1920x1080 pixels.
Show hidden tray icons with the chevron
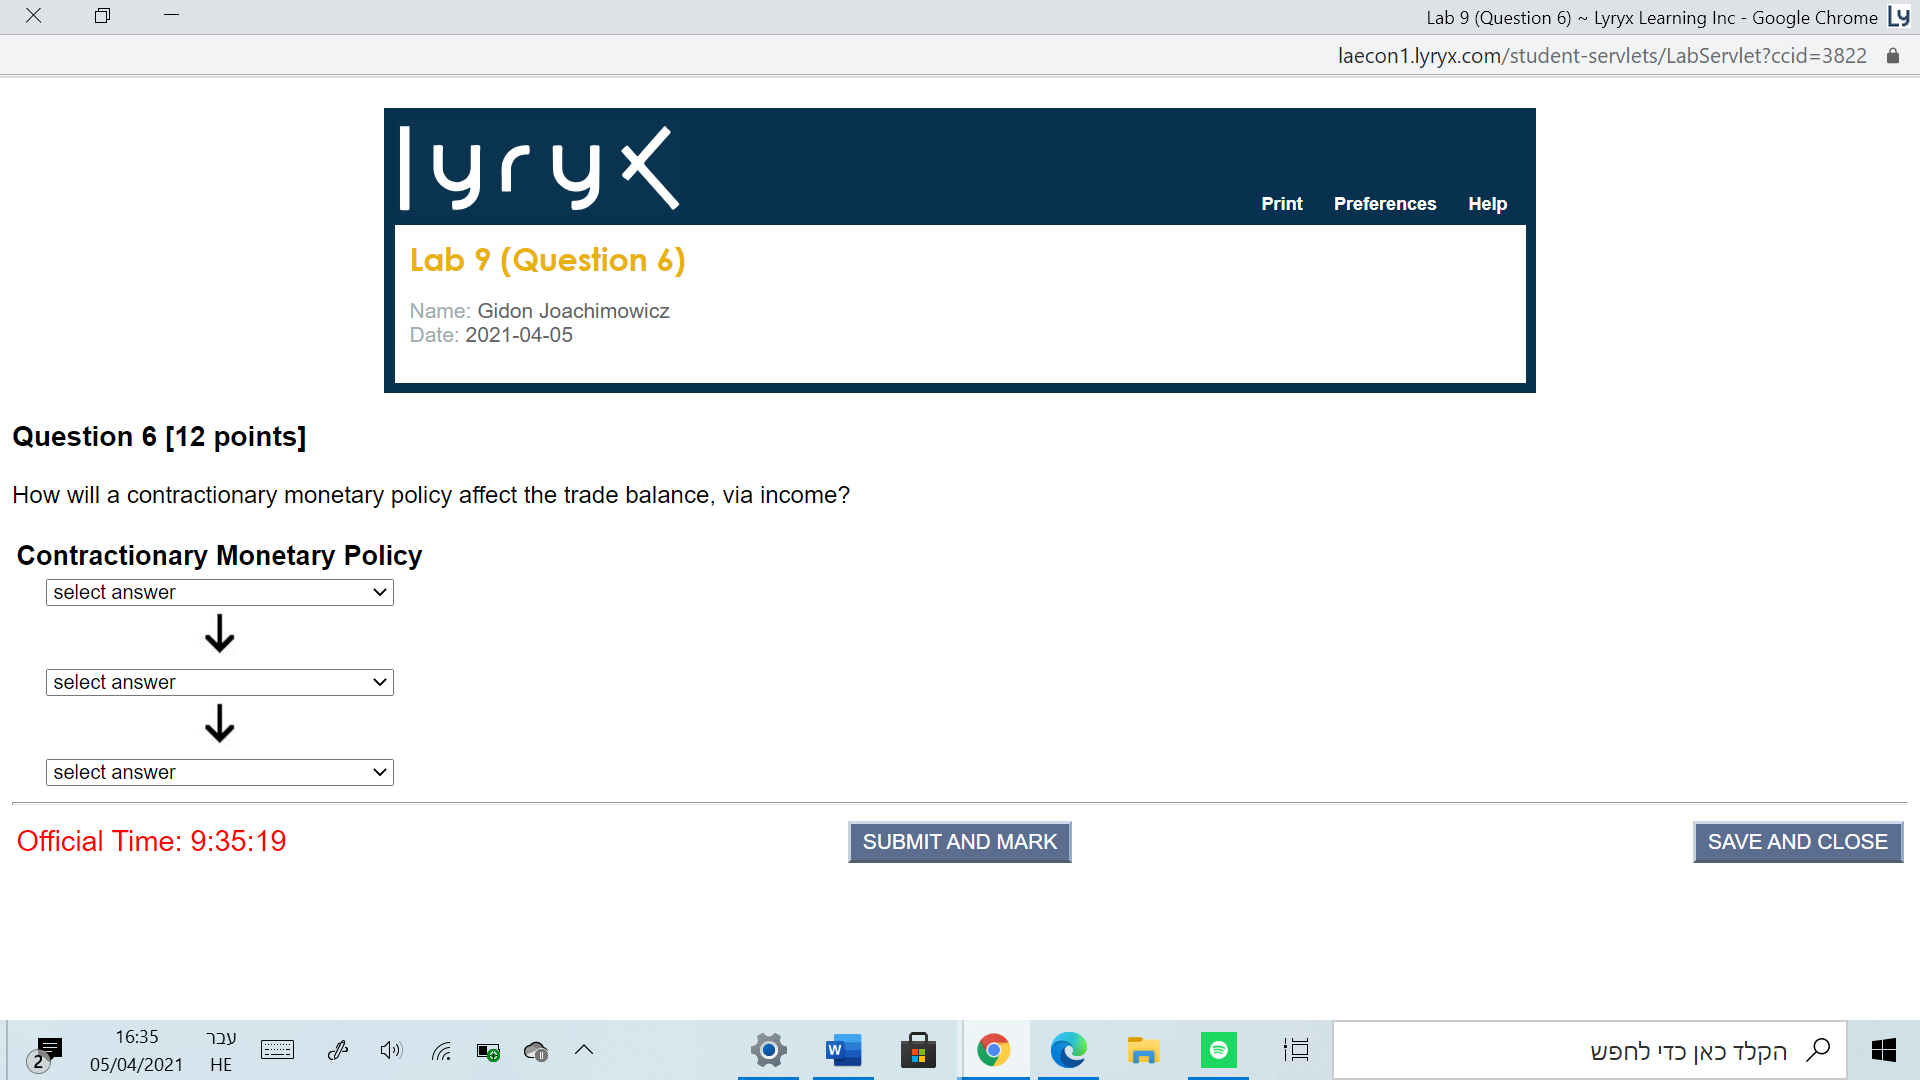584,1050
